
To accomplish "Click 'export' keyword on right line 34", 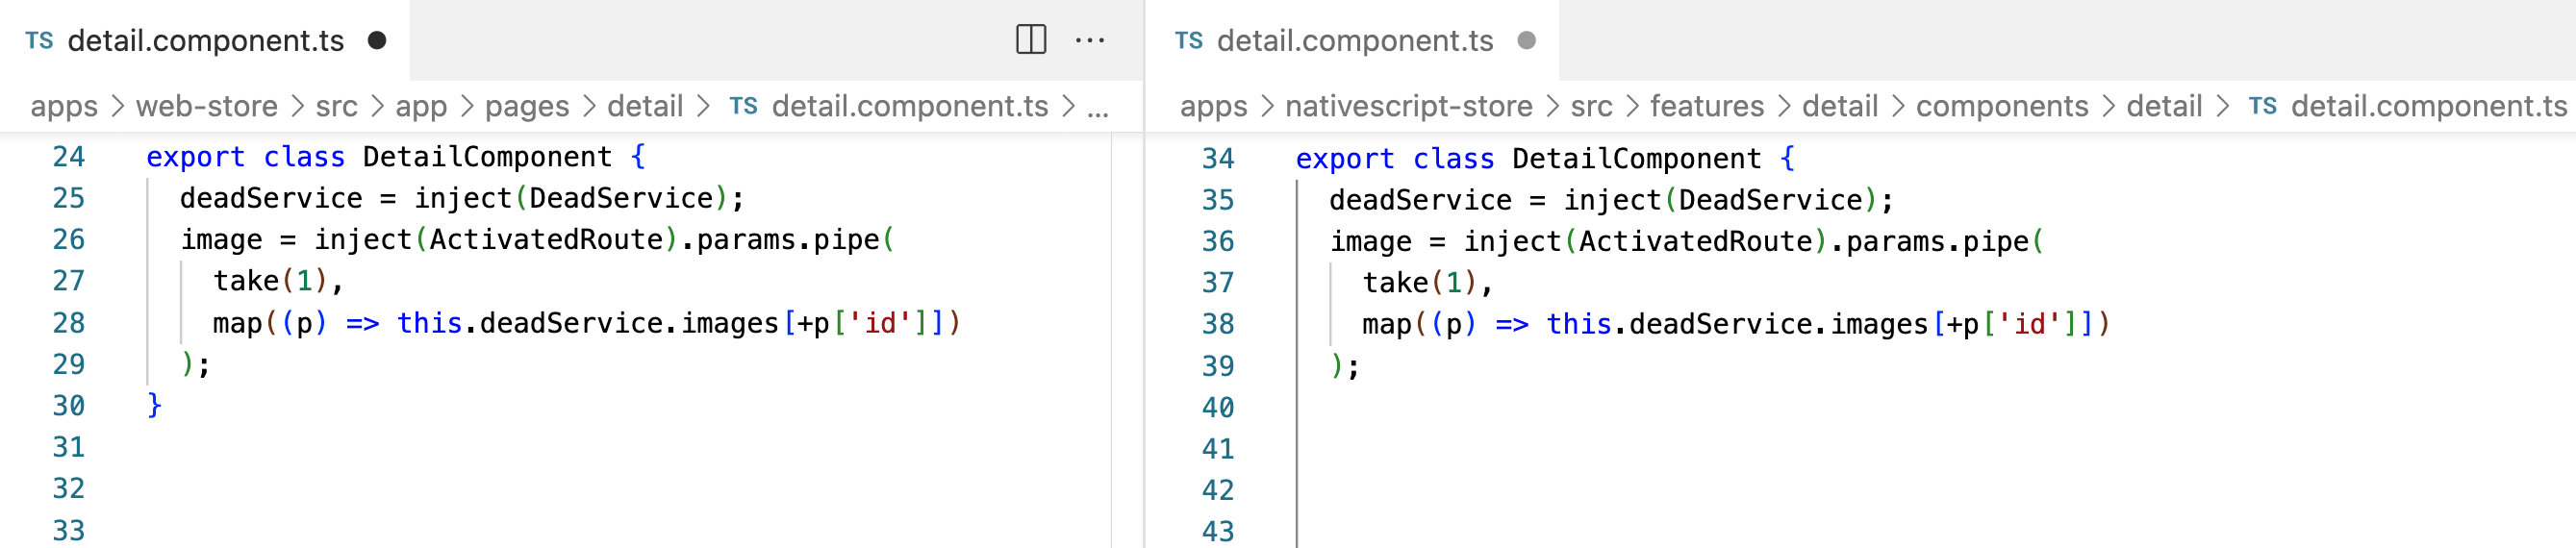I will tap(1344, 159).
